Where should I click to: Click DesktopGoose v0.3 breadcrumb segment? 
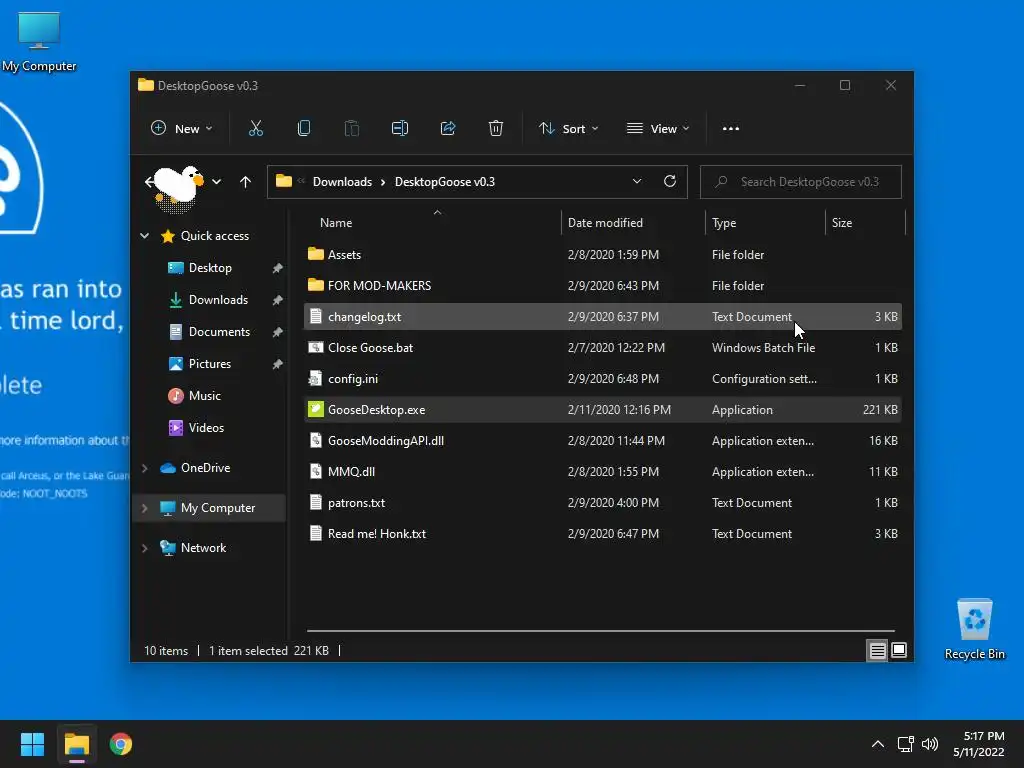pos(445,182)
